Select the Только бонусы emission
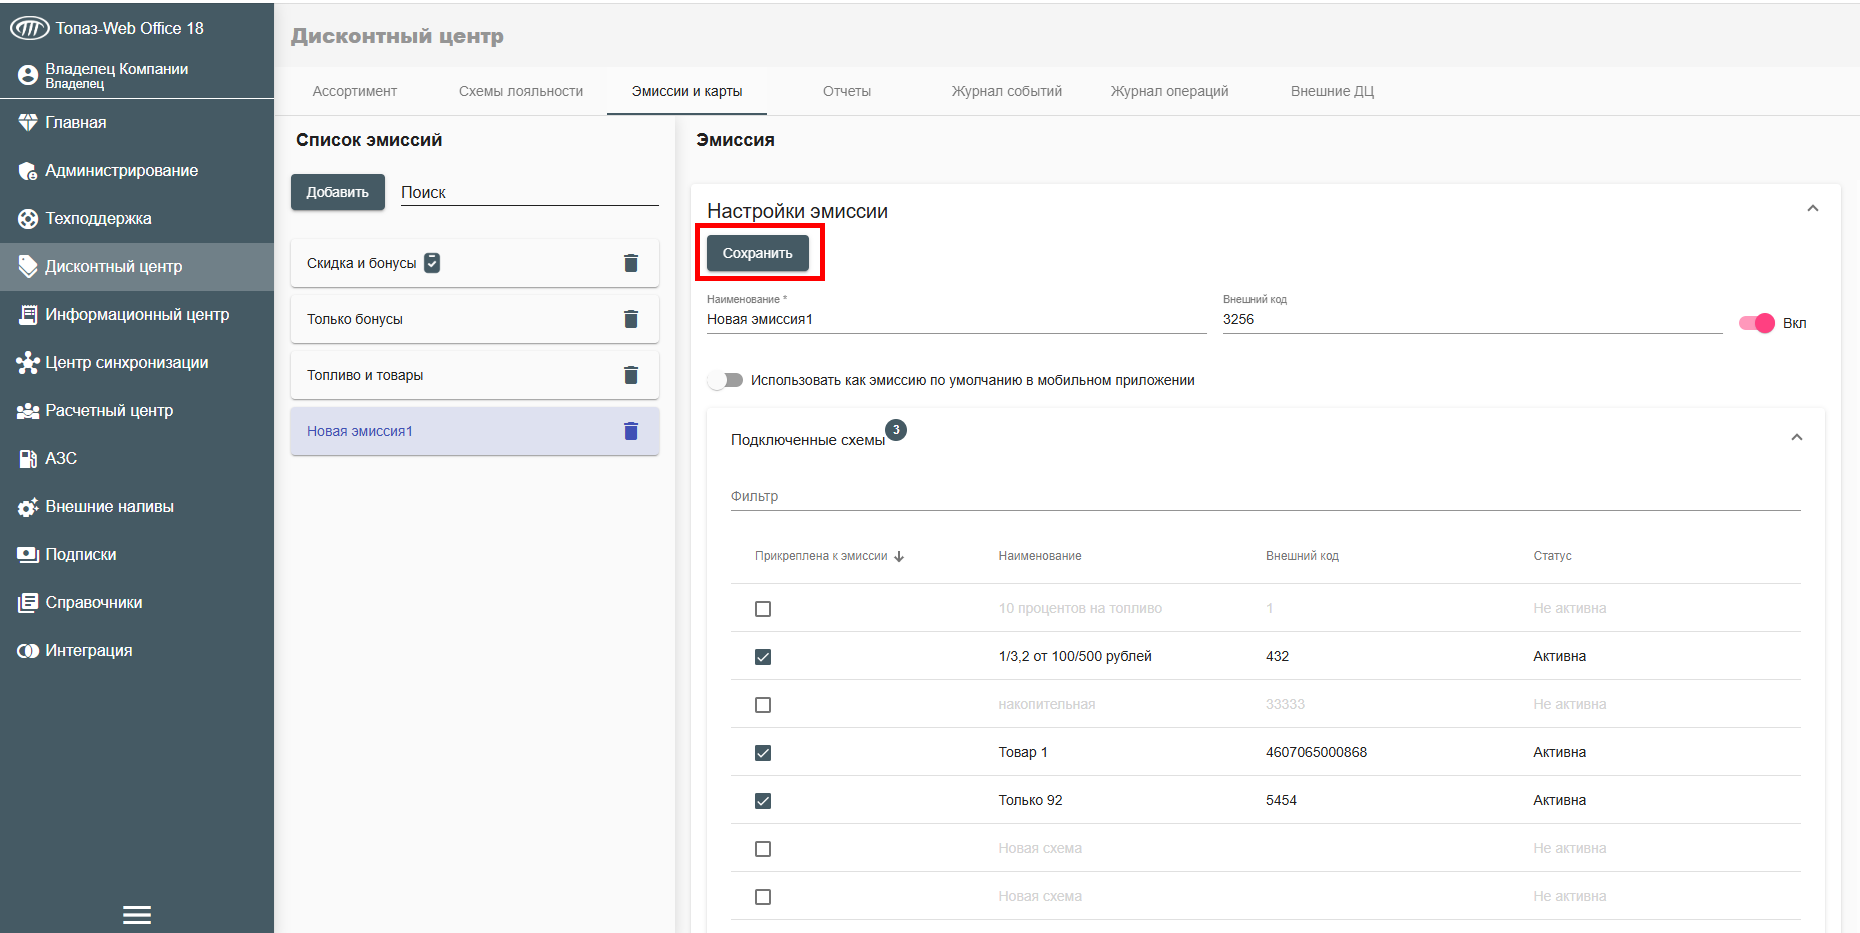 (475, 319)
